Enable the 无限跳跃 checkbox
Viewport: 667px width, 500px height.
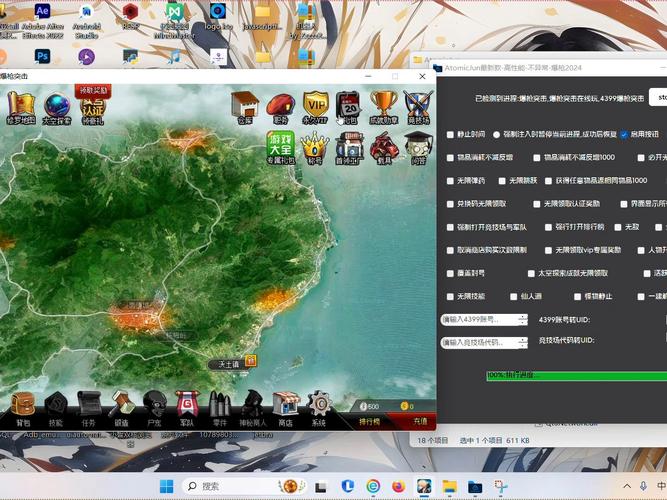pyautogui.click(x=502, y=181)
